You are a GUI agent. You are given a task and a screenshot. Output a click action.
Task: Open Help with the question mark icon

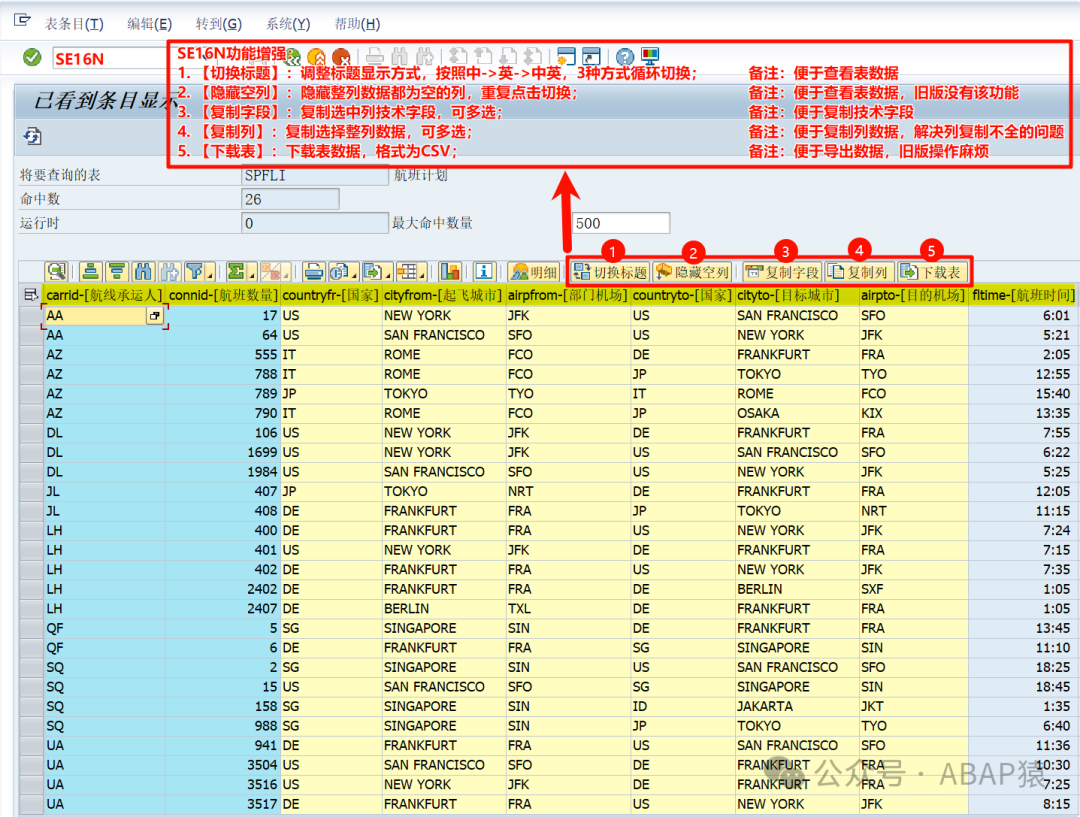pos(625,56)
